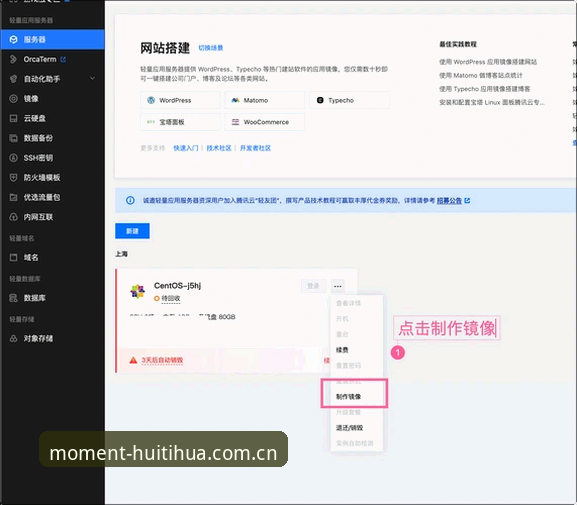Click the blue 新建 create button
The image size is (577, 505).
click(132, 231)
